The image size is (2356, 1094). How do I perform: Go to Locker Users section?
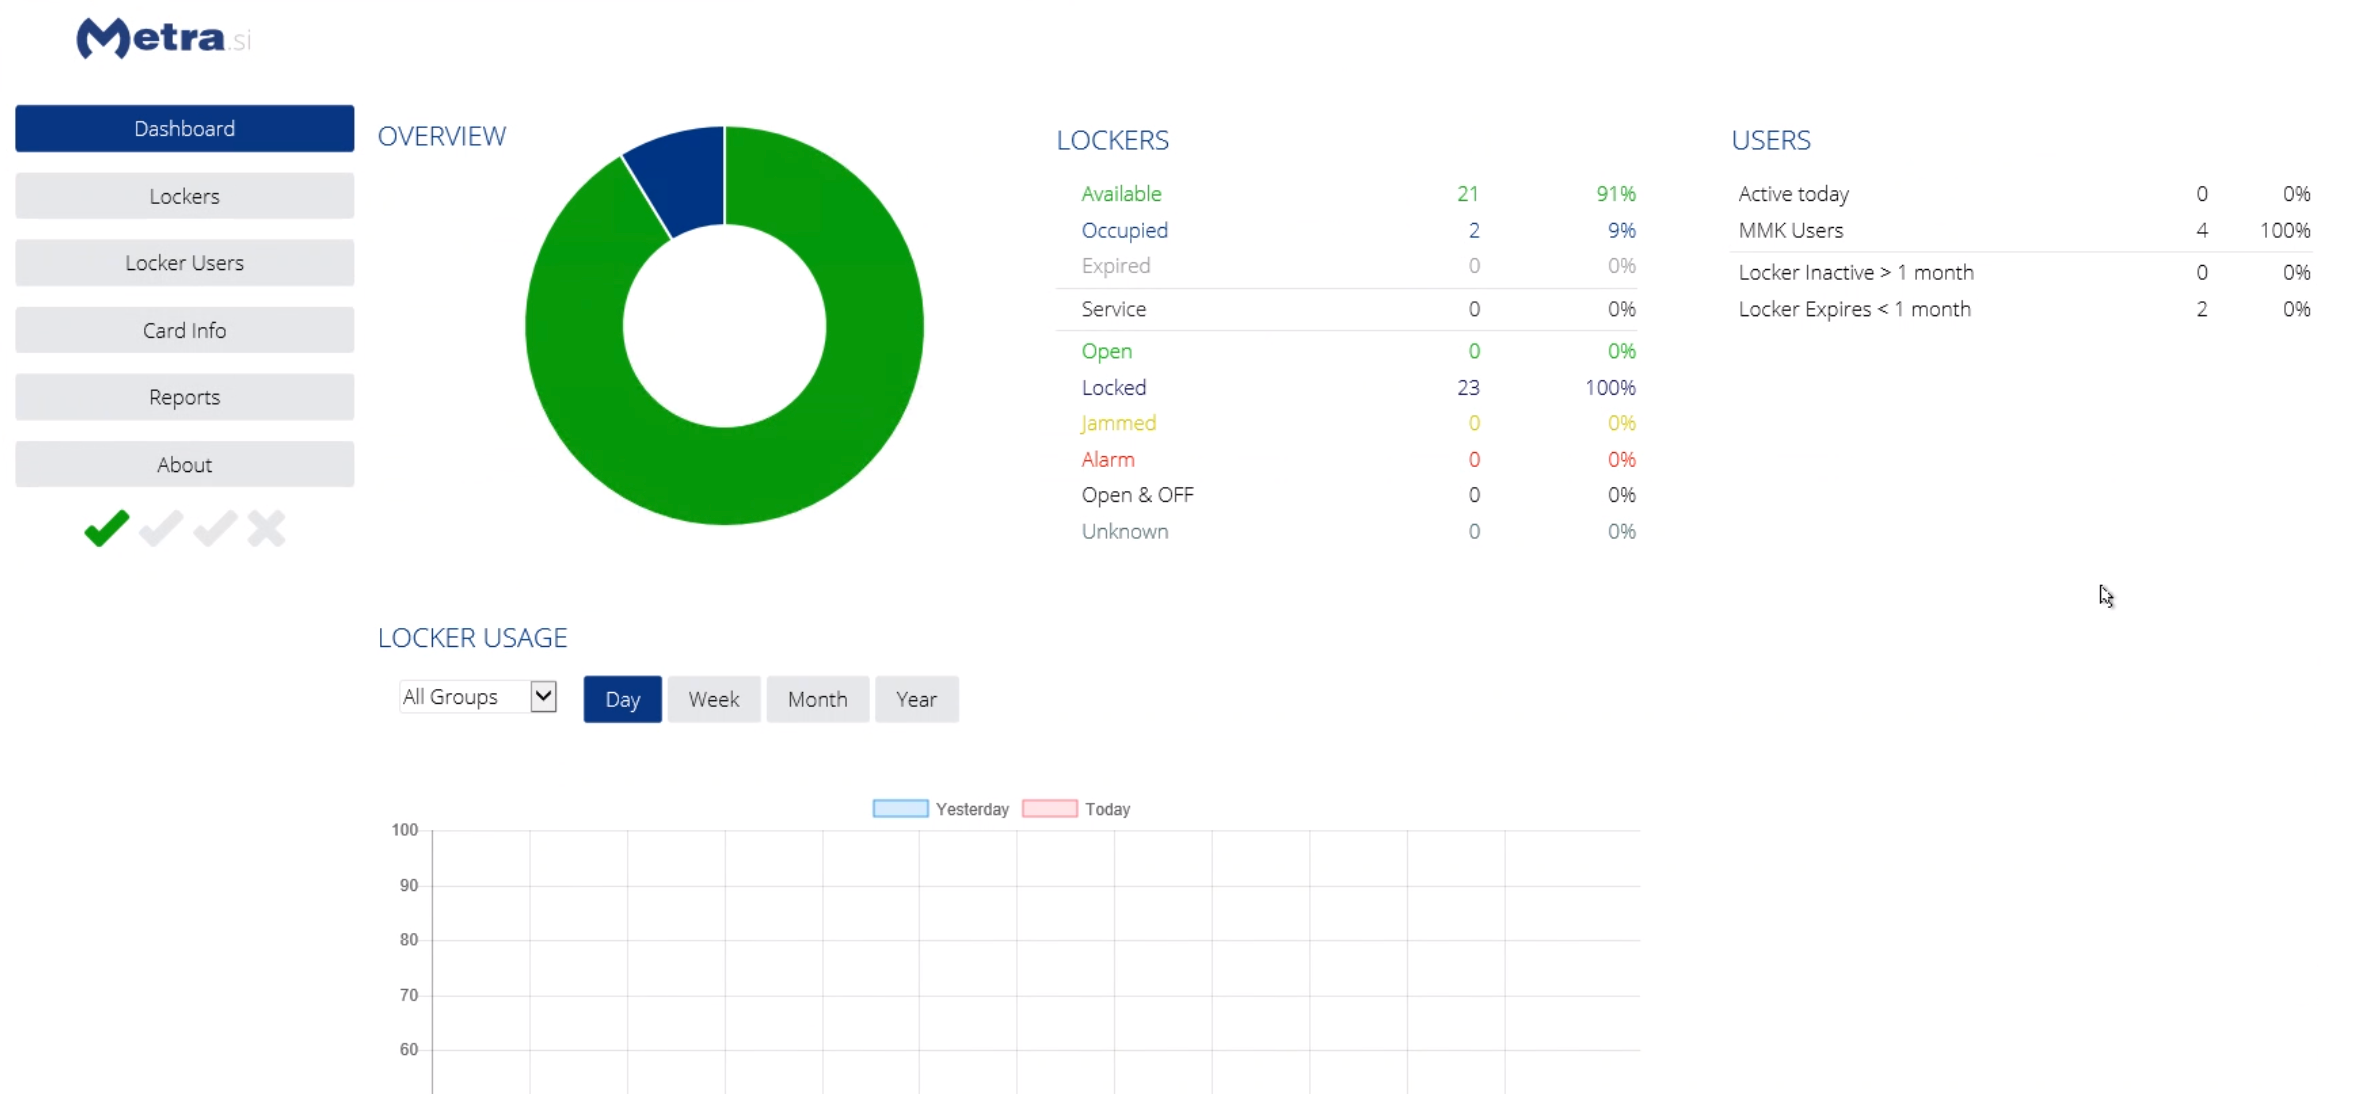(x=185, y=263)
